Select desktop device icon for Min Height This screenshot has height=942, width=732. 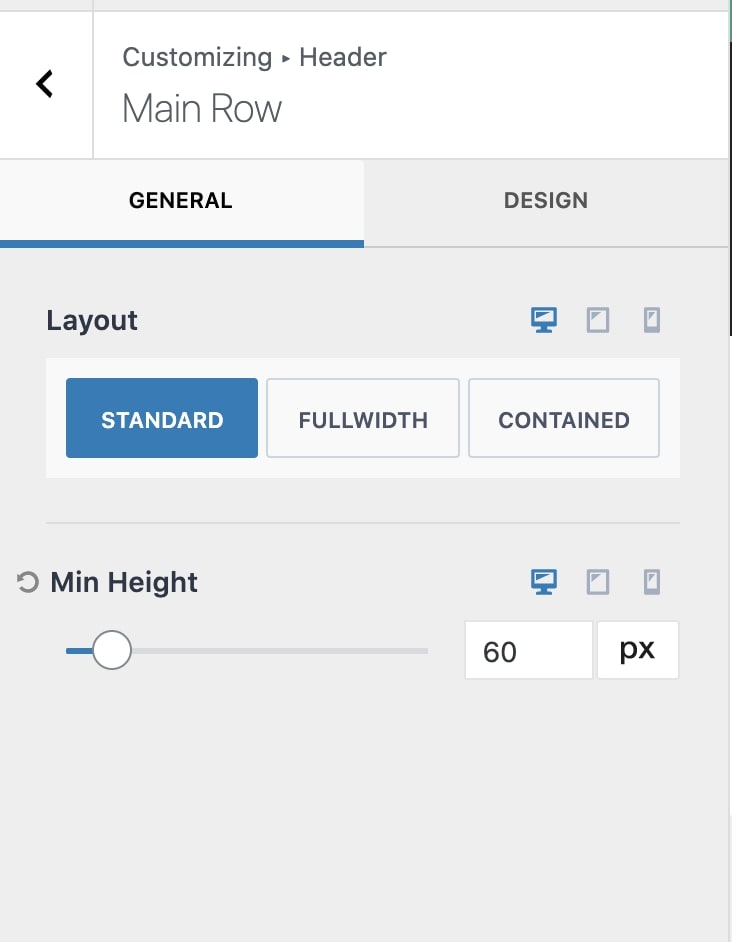coord(544,582)
